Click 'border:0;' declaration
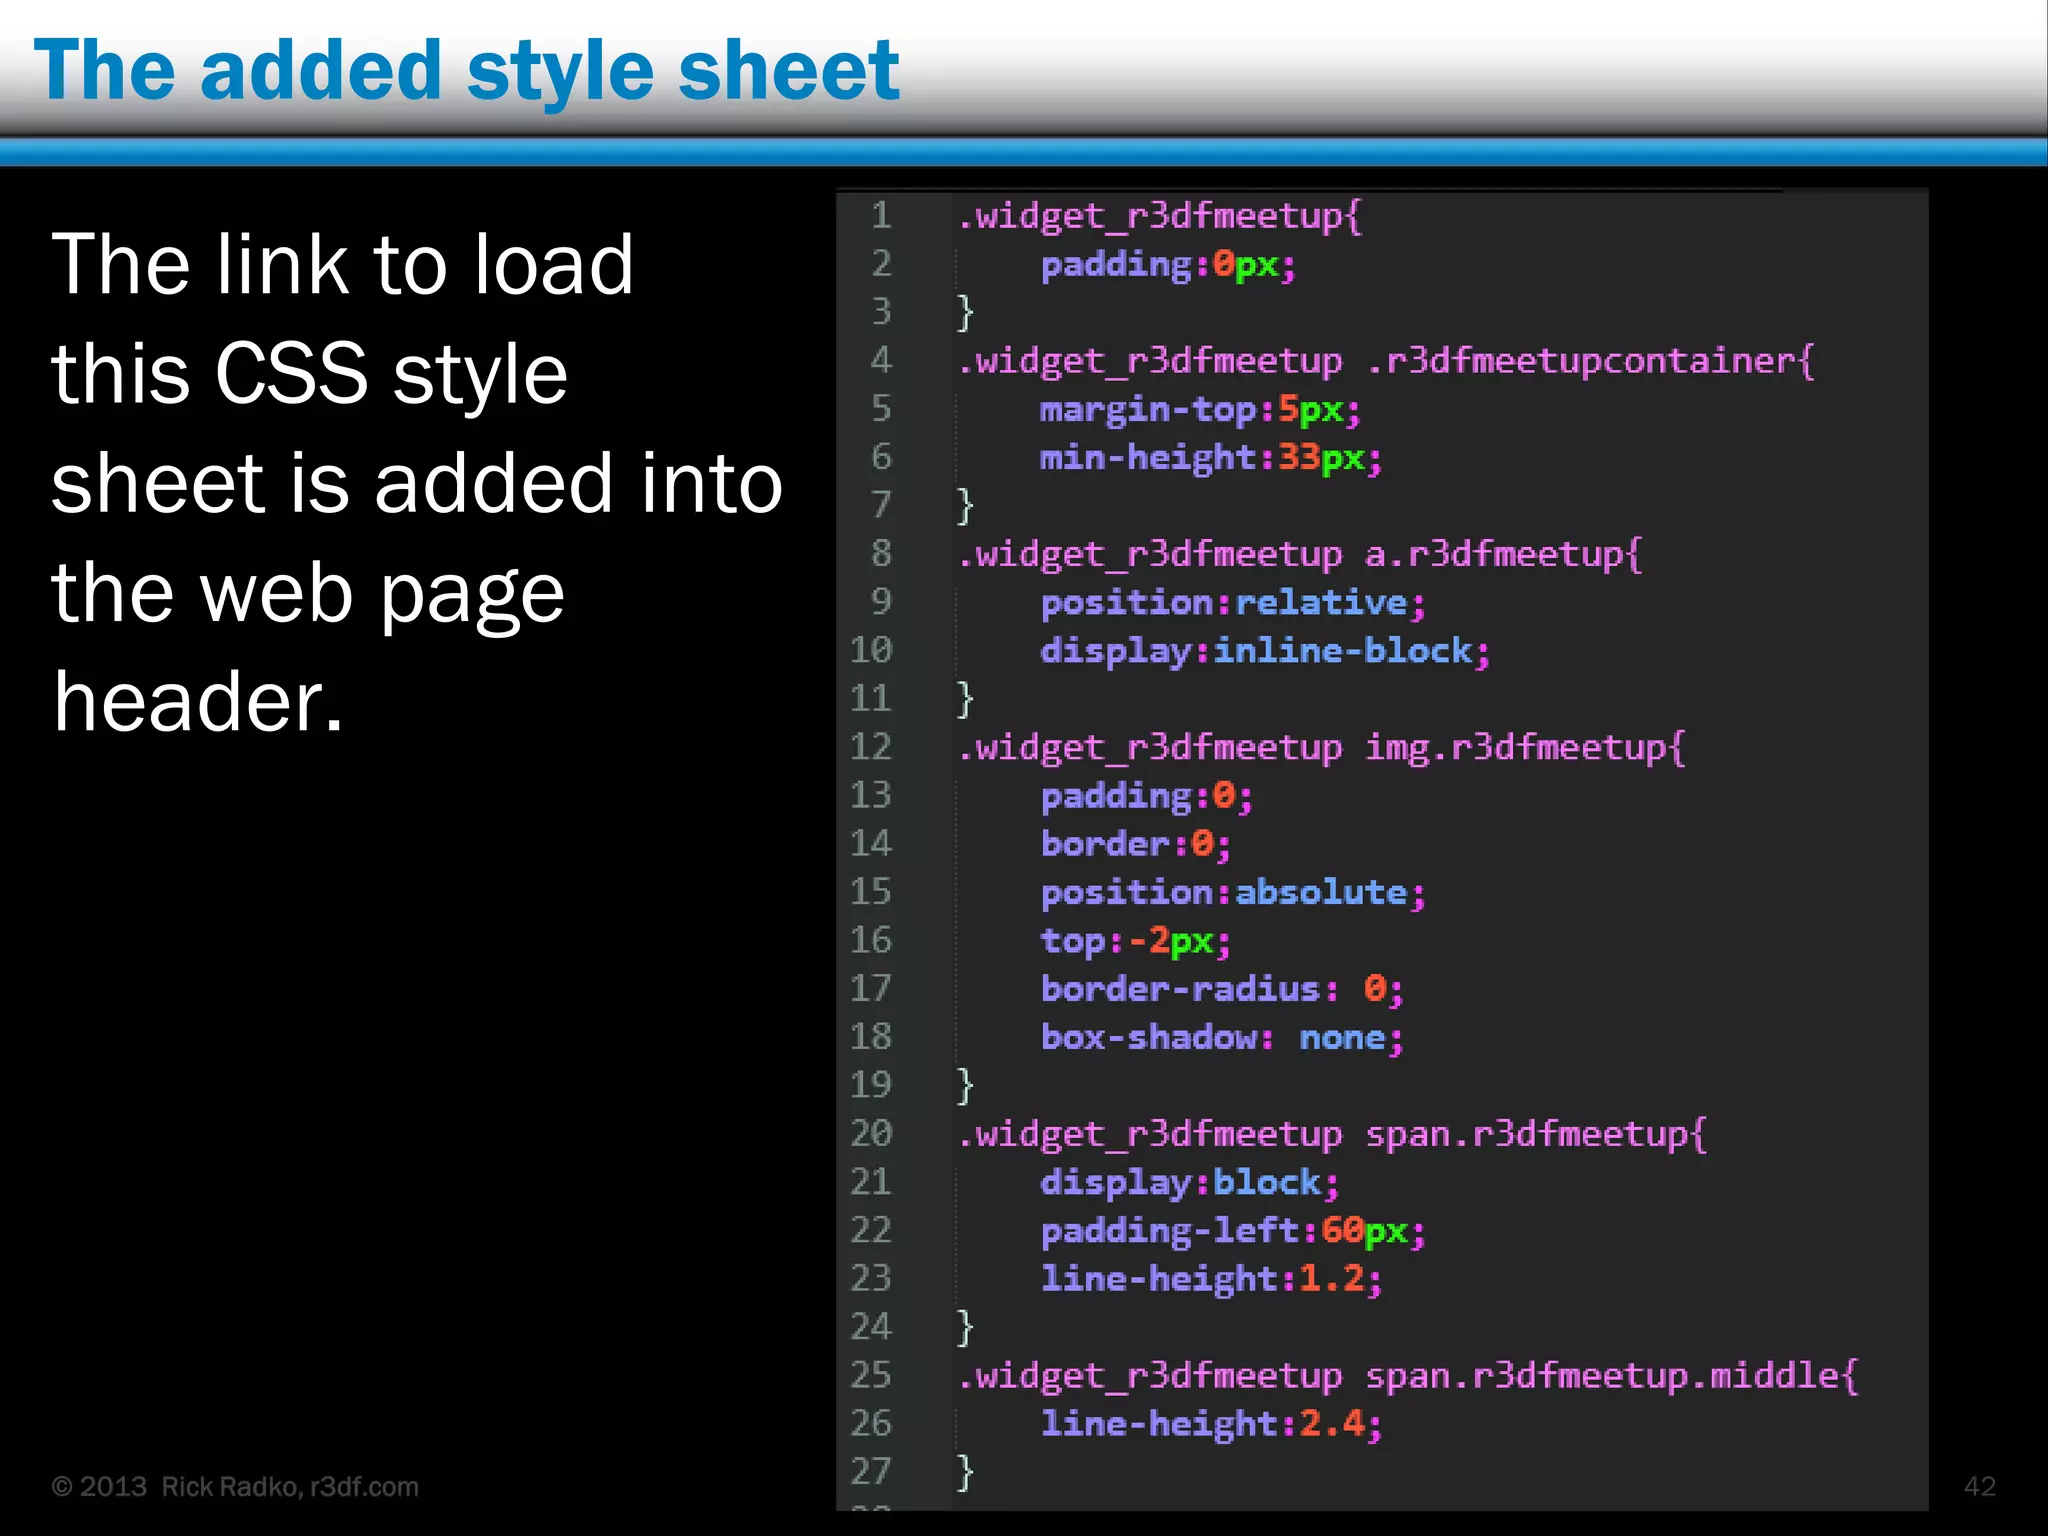The height and width of the screenshot is (1536, 2048). (1135, 844)
